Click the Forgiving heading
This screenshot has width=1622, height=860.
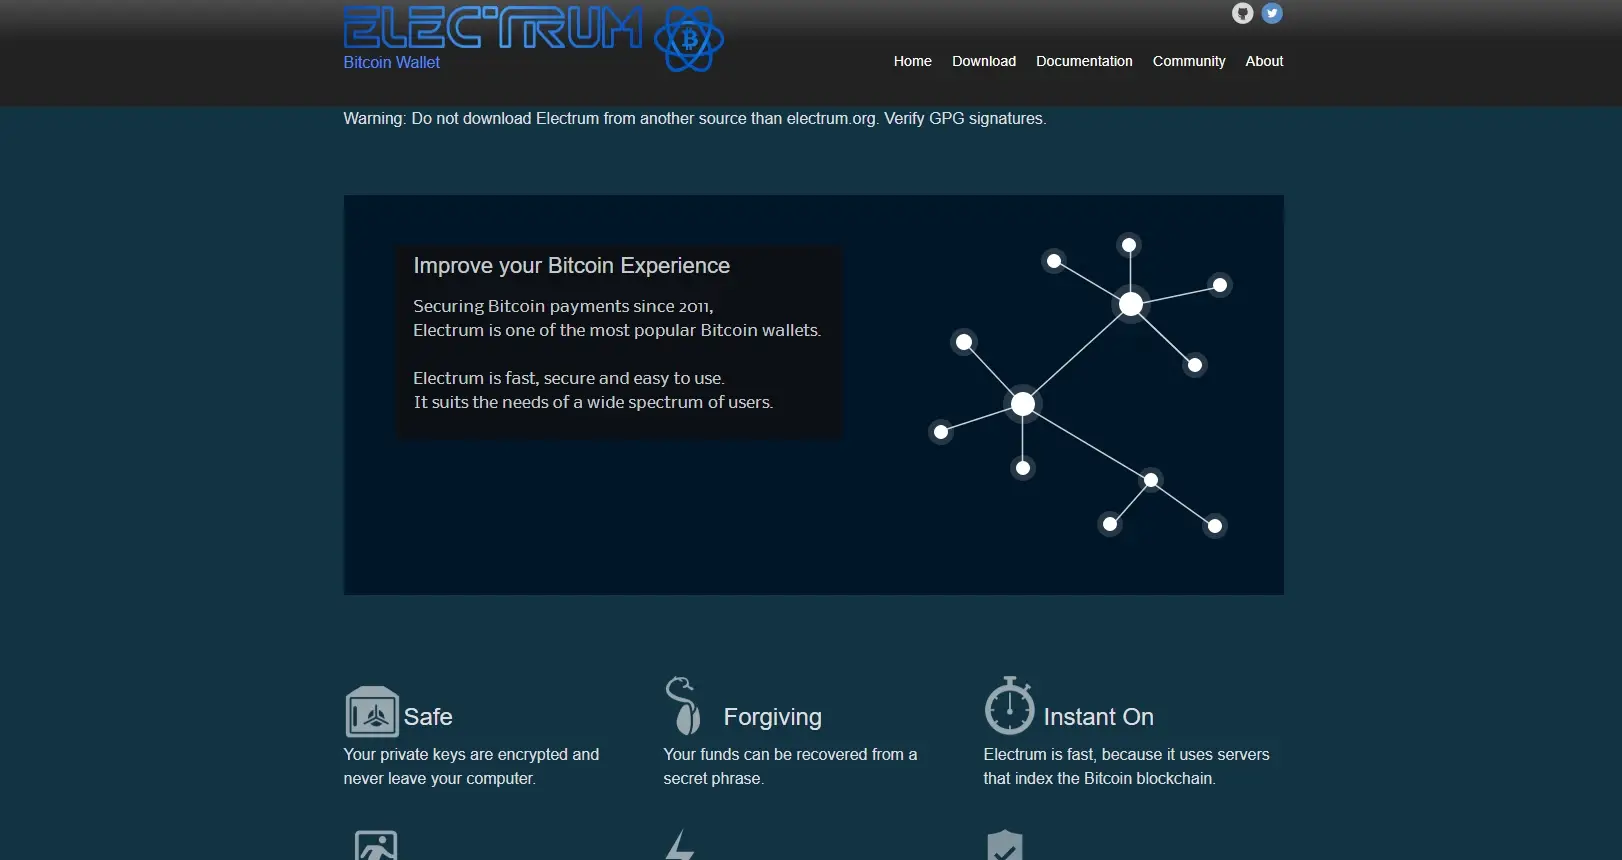[772, 717]
